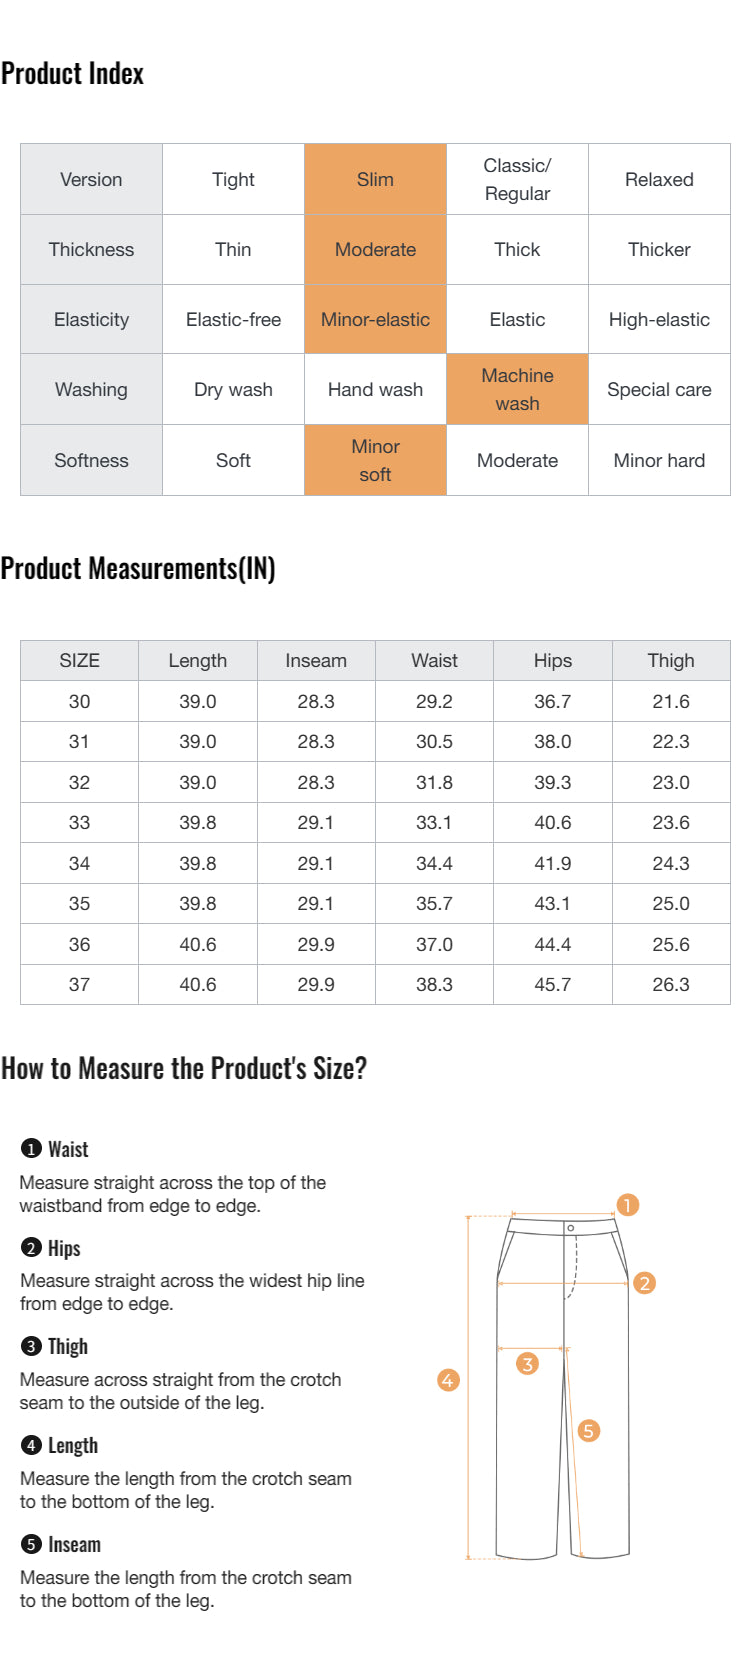Click the Product Index heading
Image resolution: width=750 pixels, height=1675 pixels.
pyautogui.click(x=72, y=74)
